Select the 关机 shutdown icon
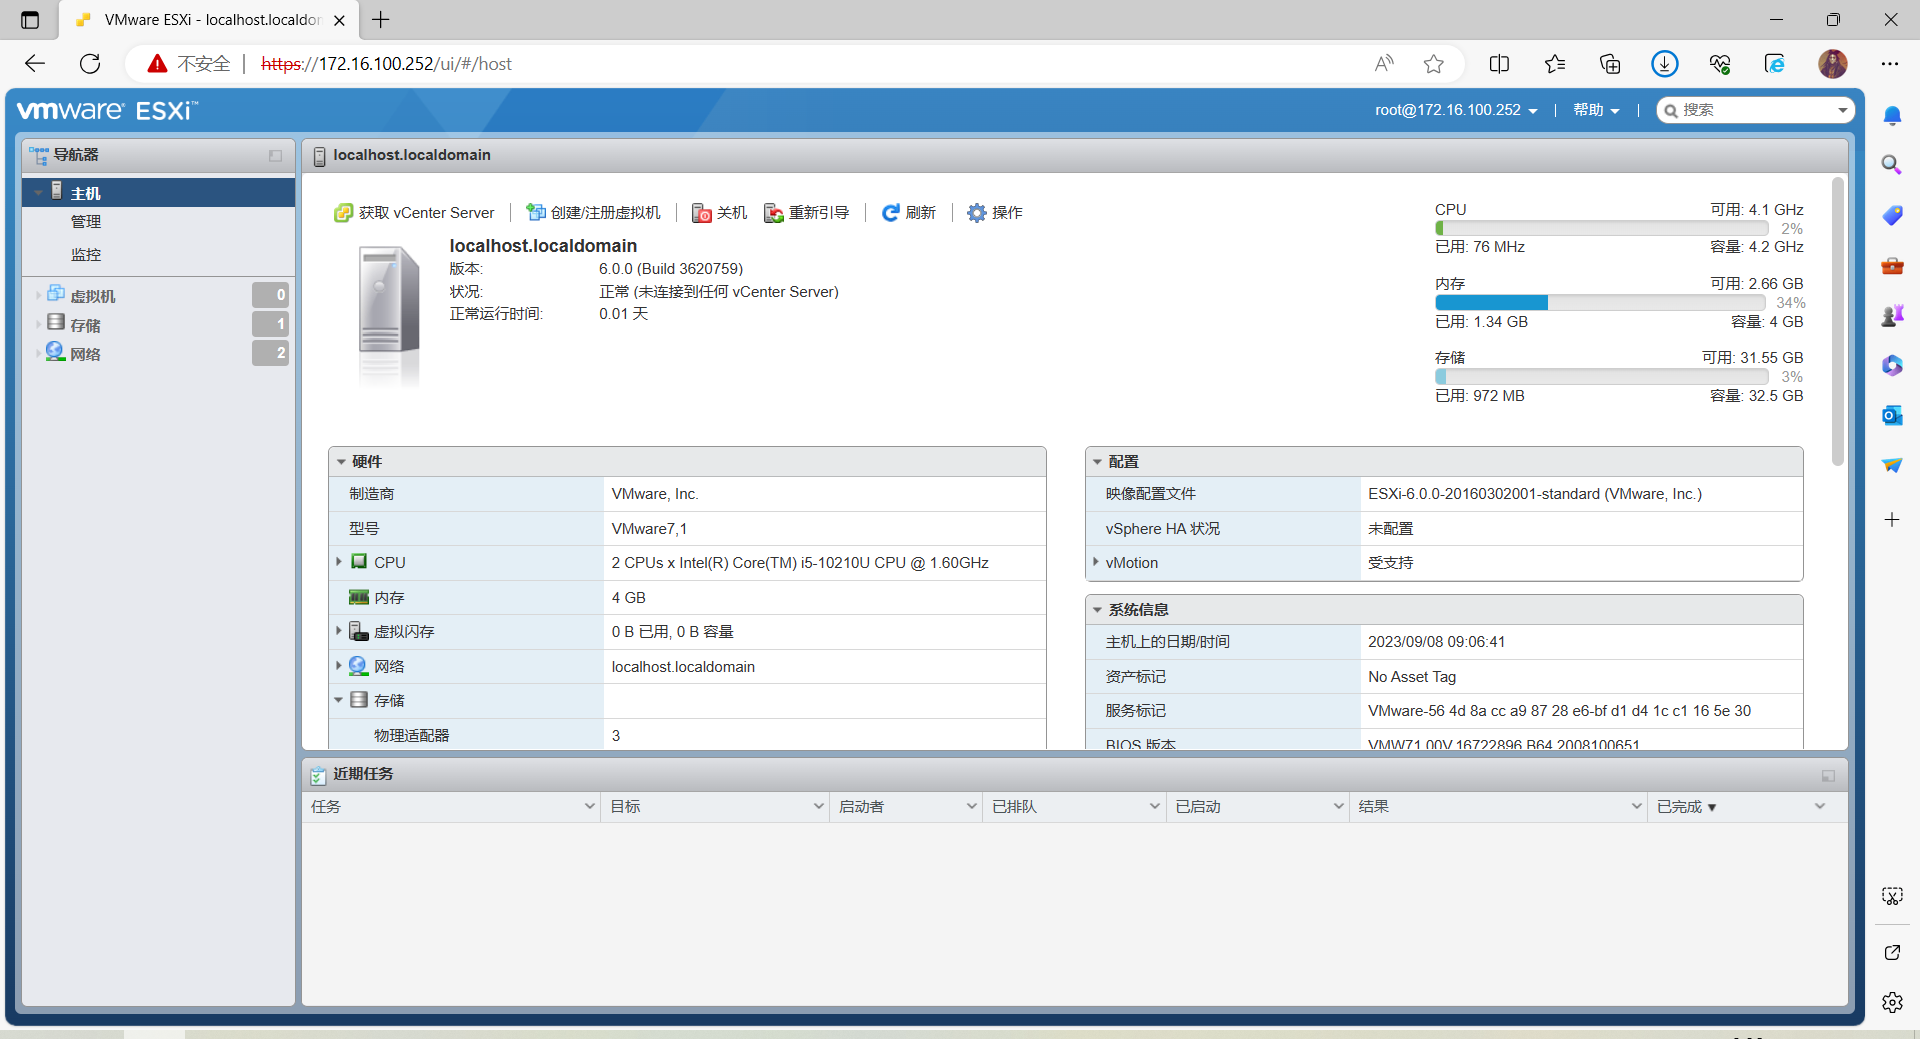This screenshot has height=1039, width=1920. coord(700,212)
